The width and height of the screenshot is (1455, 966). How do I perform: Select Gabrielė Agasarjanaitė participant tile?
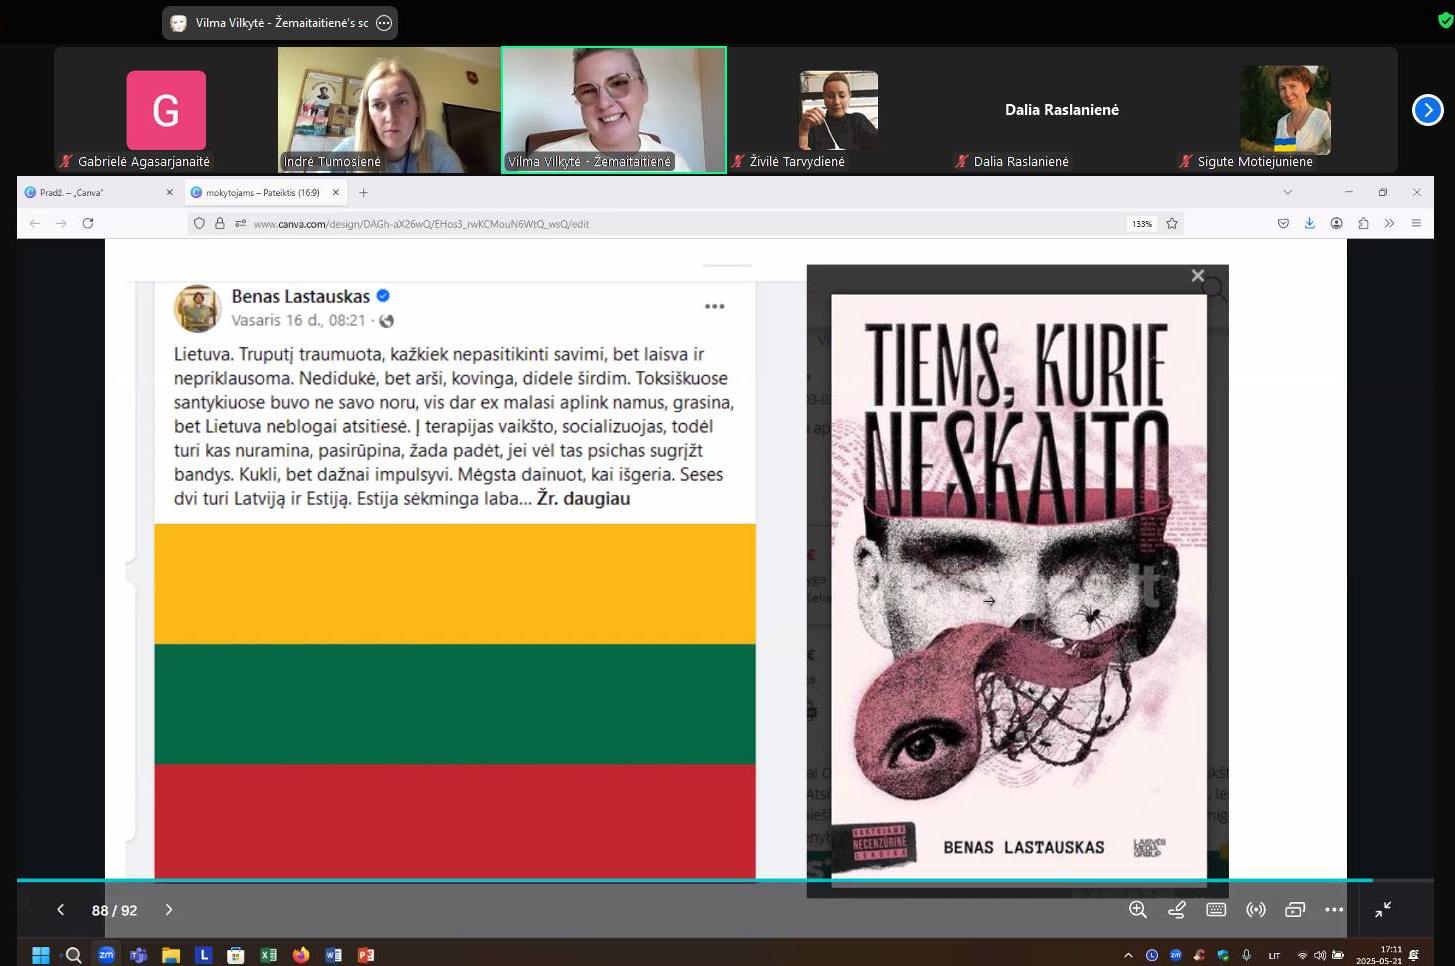(x=166, y=110)
